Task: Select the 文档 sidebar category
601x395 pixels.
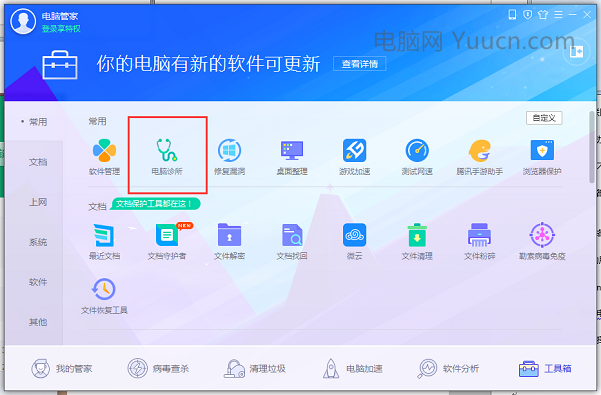Action: pos(38,162)
